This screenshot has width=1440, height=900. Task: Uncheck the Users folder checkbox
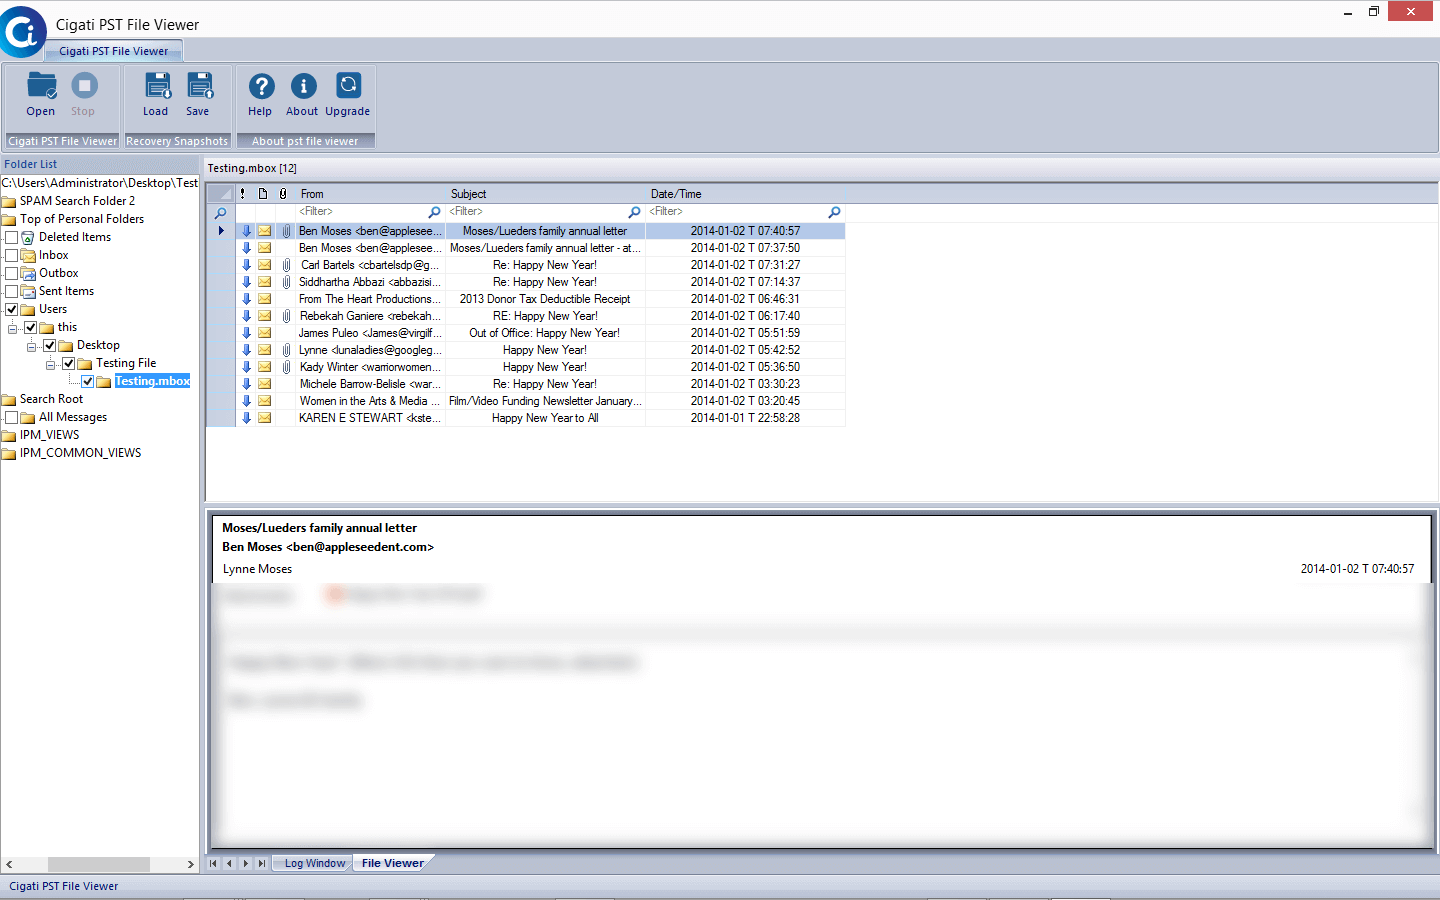(12, 310)
